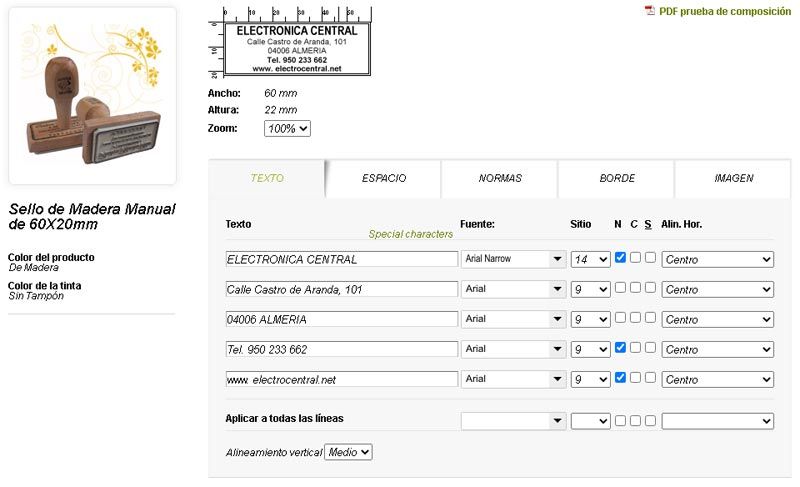Viewport: 800px width, 487px height.
Task: Check bold box in Aplicar a todas las líneas
Action: [620, 421]
